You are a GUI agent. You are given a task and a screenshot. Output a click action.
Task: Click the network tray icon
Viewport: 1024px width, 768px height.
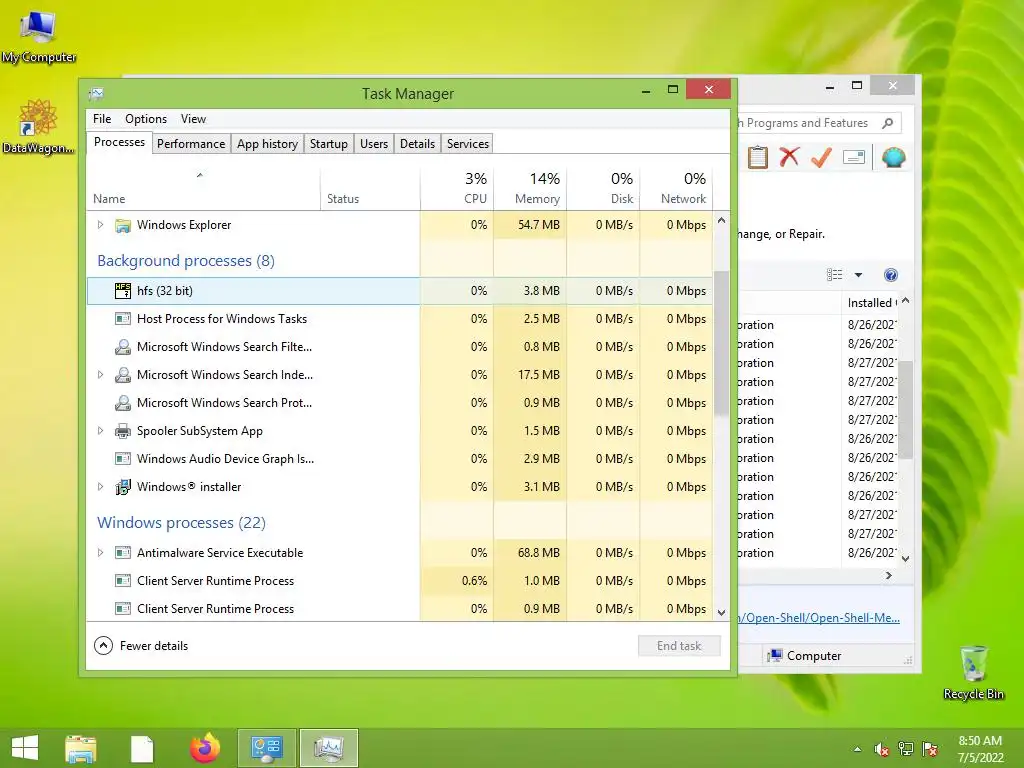point(906,749)
